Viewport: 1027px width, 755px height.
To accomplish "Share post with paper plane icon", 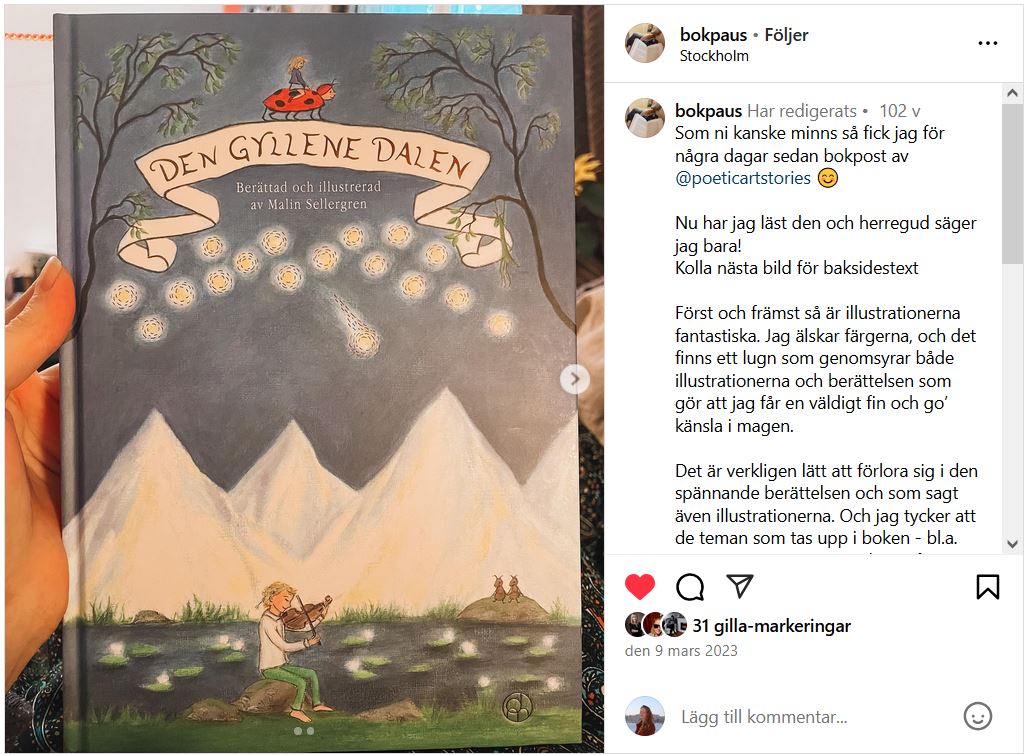I will click(740, 586).
